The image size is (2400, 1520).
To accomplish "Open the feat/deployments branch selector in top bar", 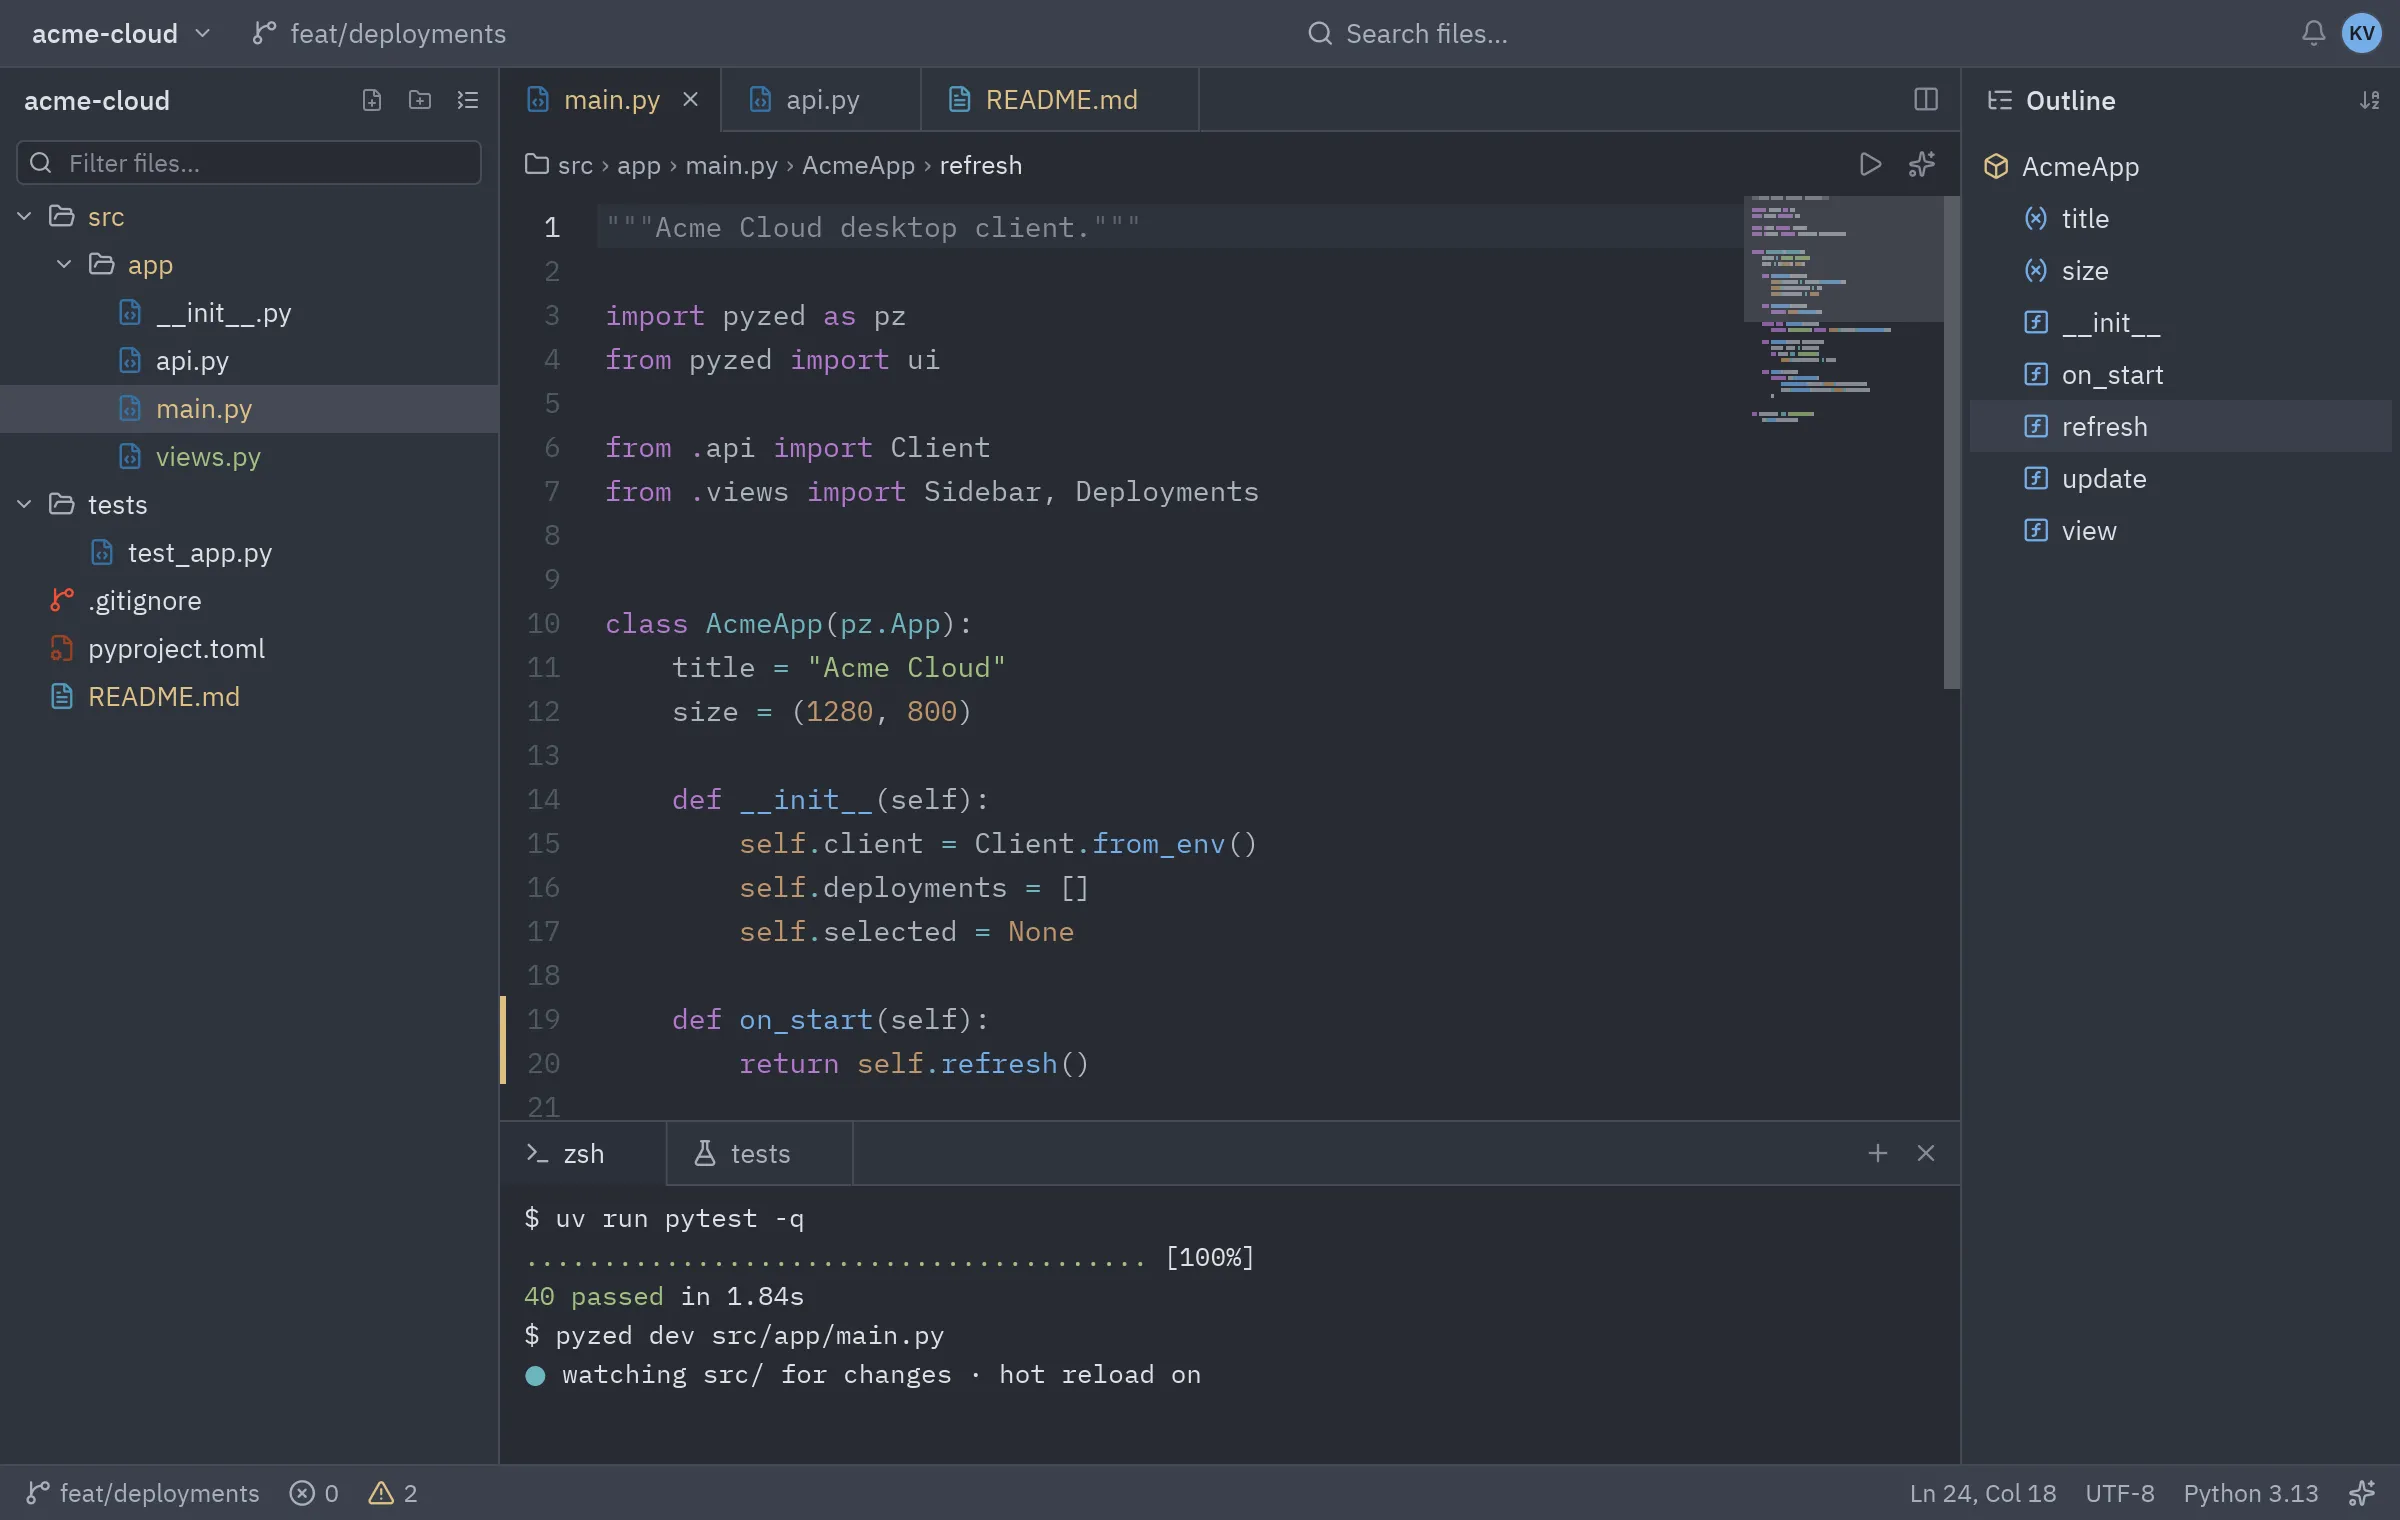I will tap(379, 33).
